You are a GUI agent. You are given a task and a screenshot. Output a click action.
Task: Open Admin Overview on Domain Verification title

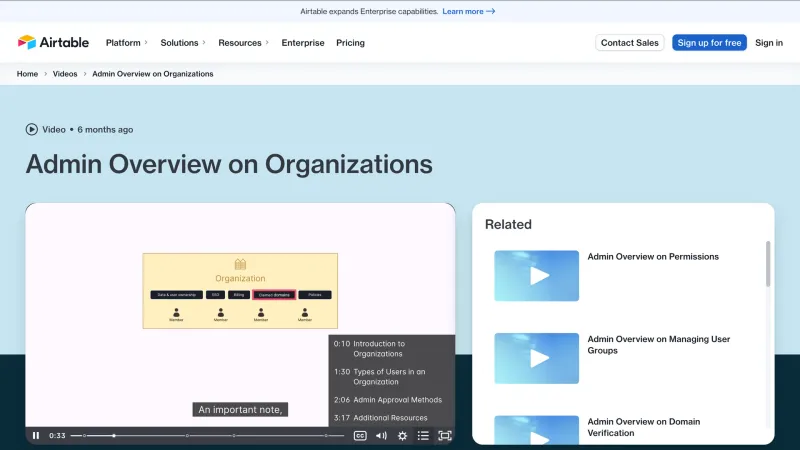click(644, 427)
